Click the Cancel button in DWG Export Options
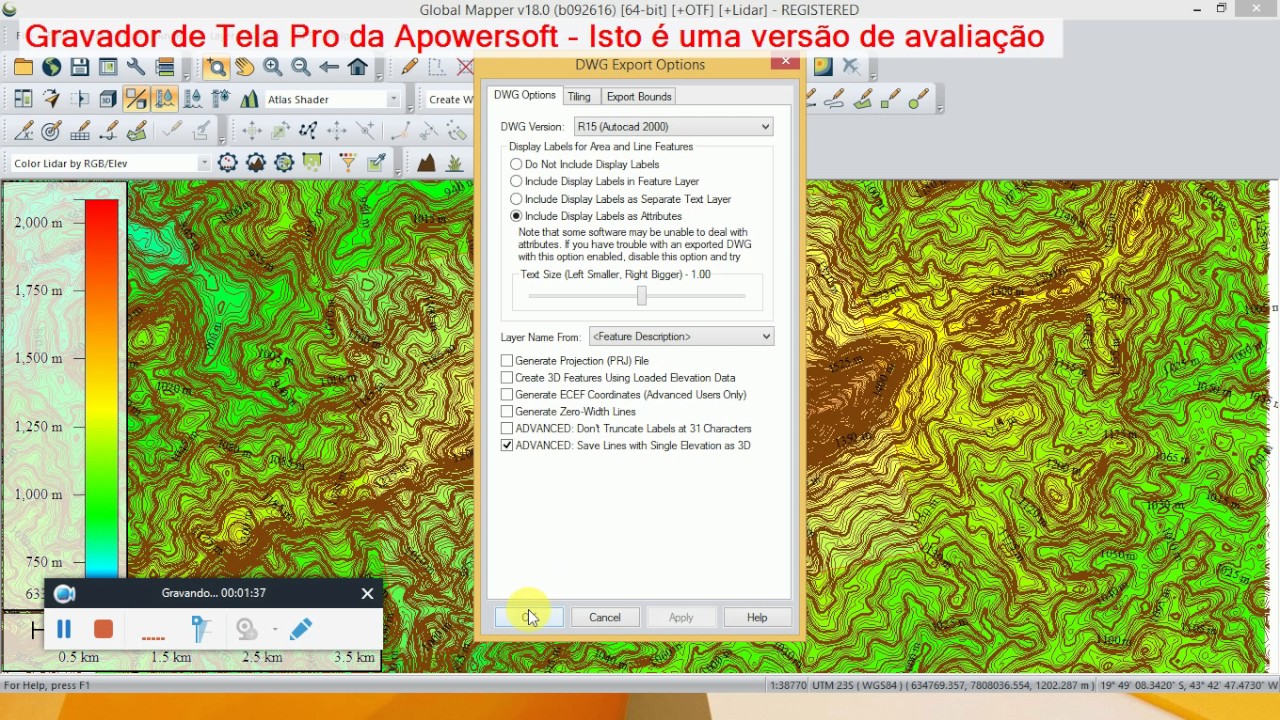The image size is (1280, 720). (605, 618)
